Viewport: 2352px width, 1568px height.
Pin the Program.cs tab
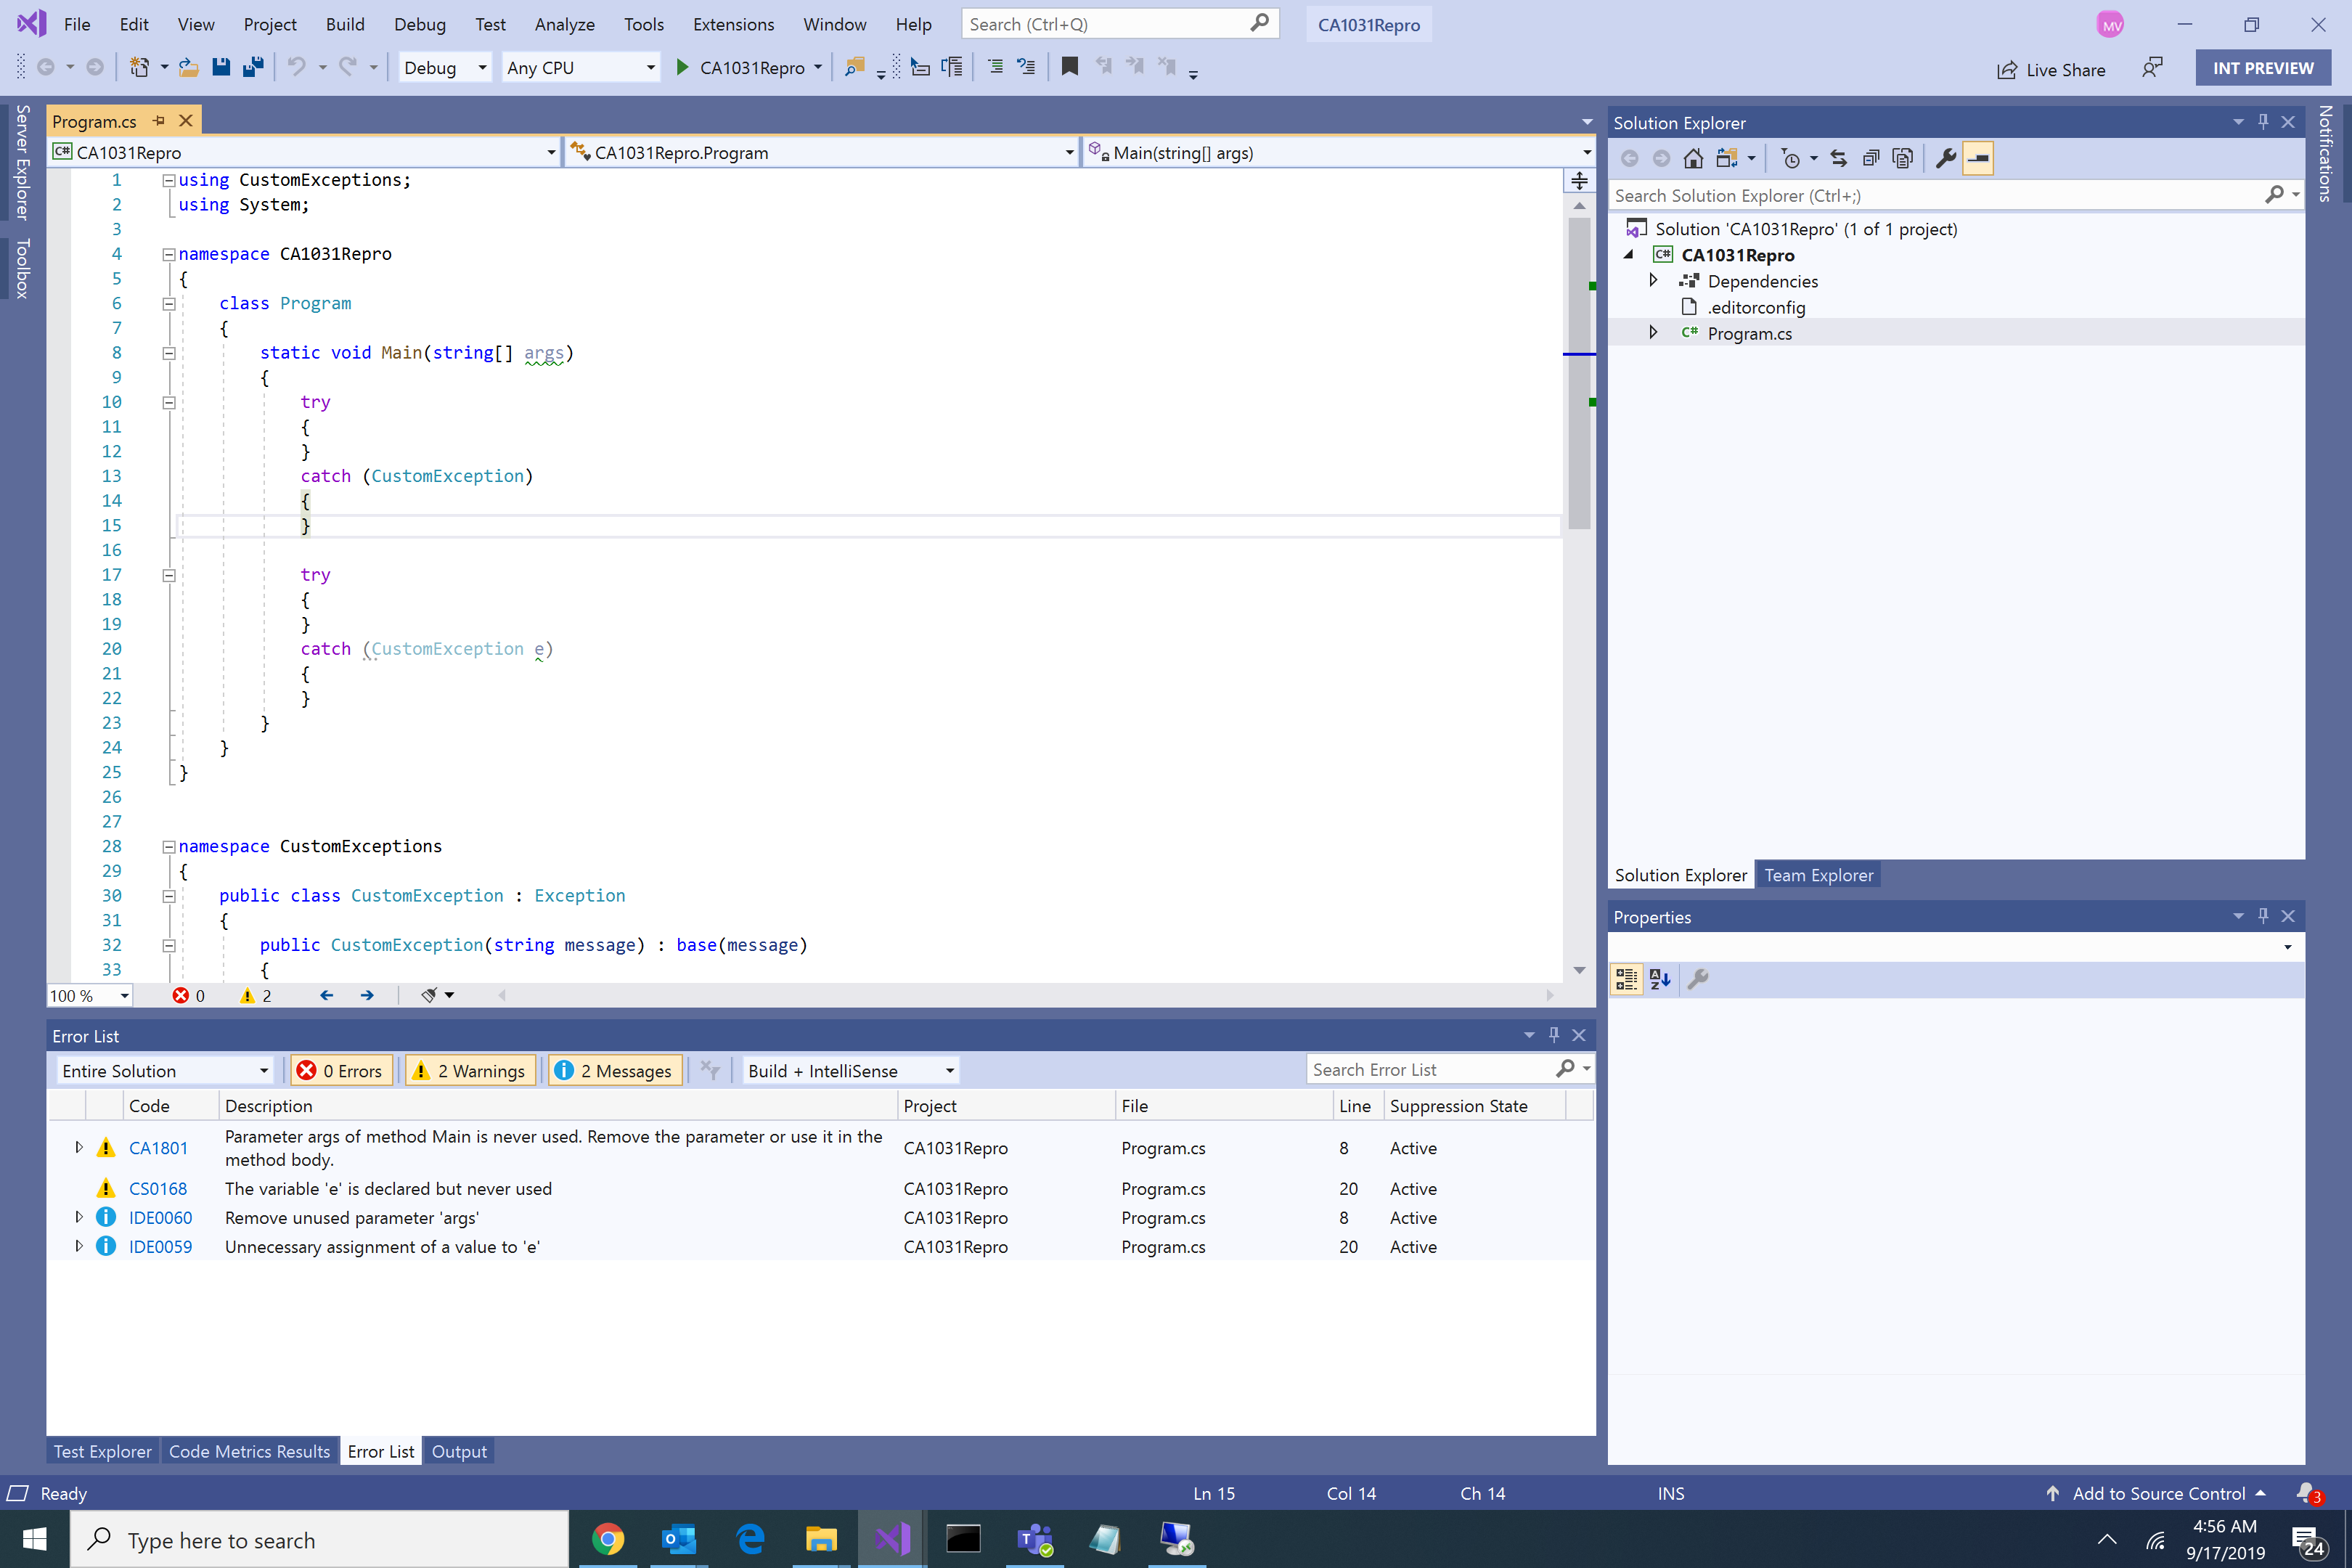159,121
